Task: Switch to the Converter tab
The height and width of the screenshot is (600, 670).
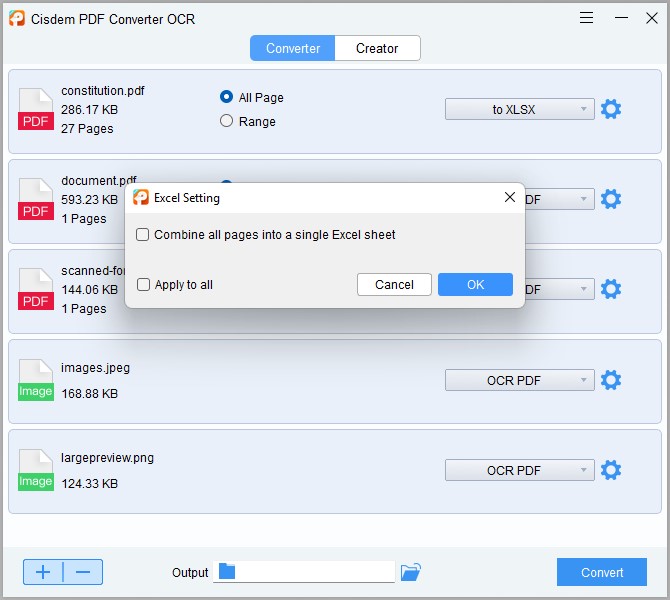Action: coord(293,48)
